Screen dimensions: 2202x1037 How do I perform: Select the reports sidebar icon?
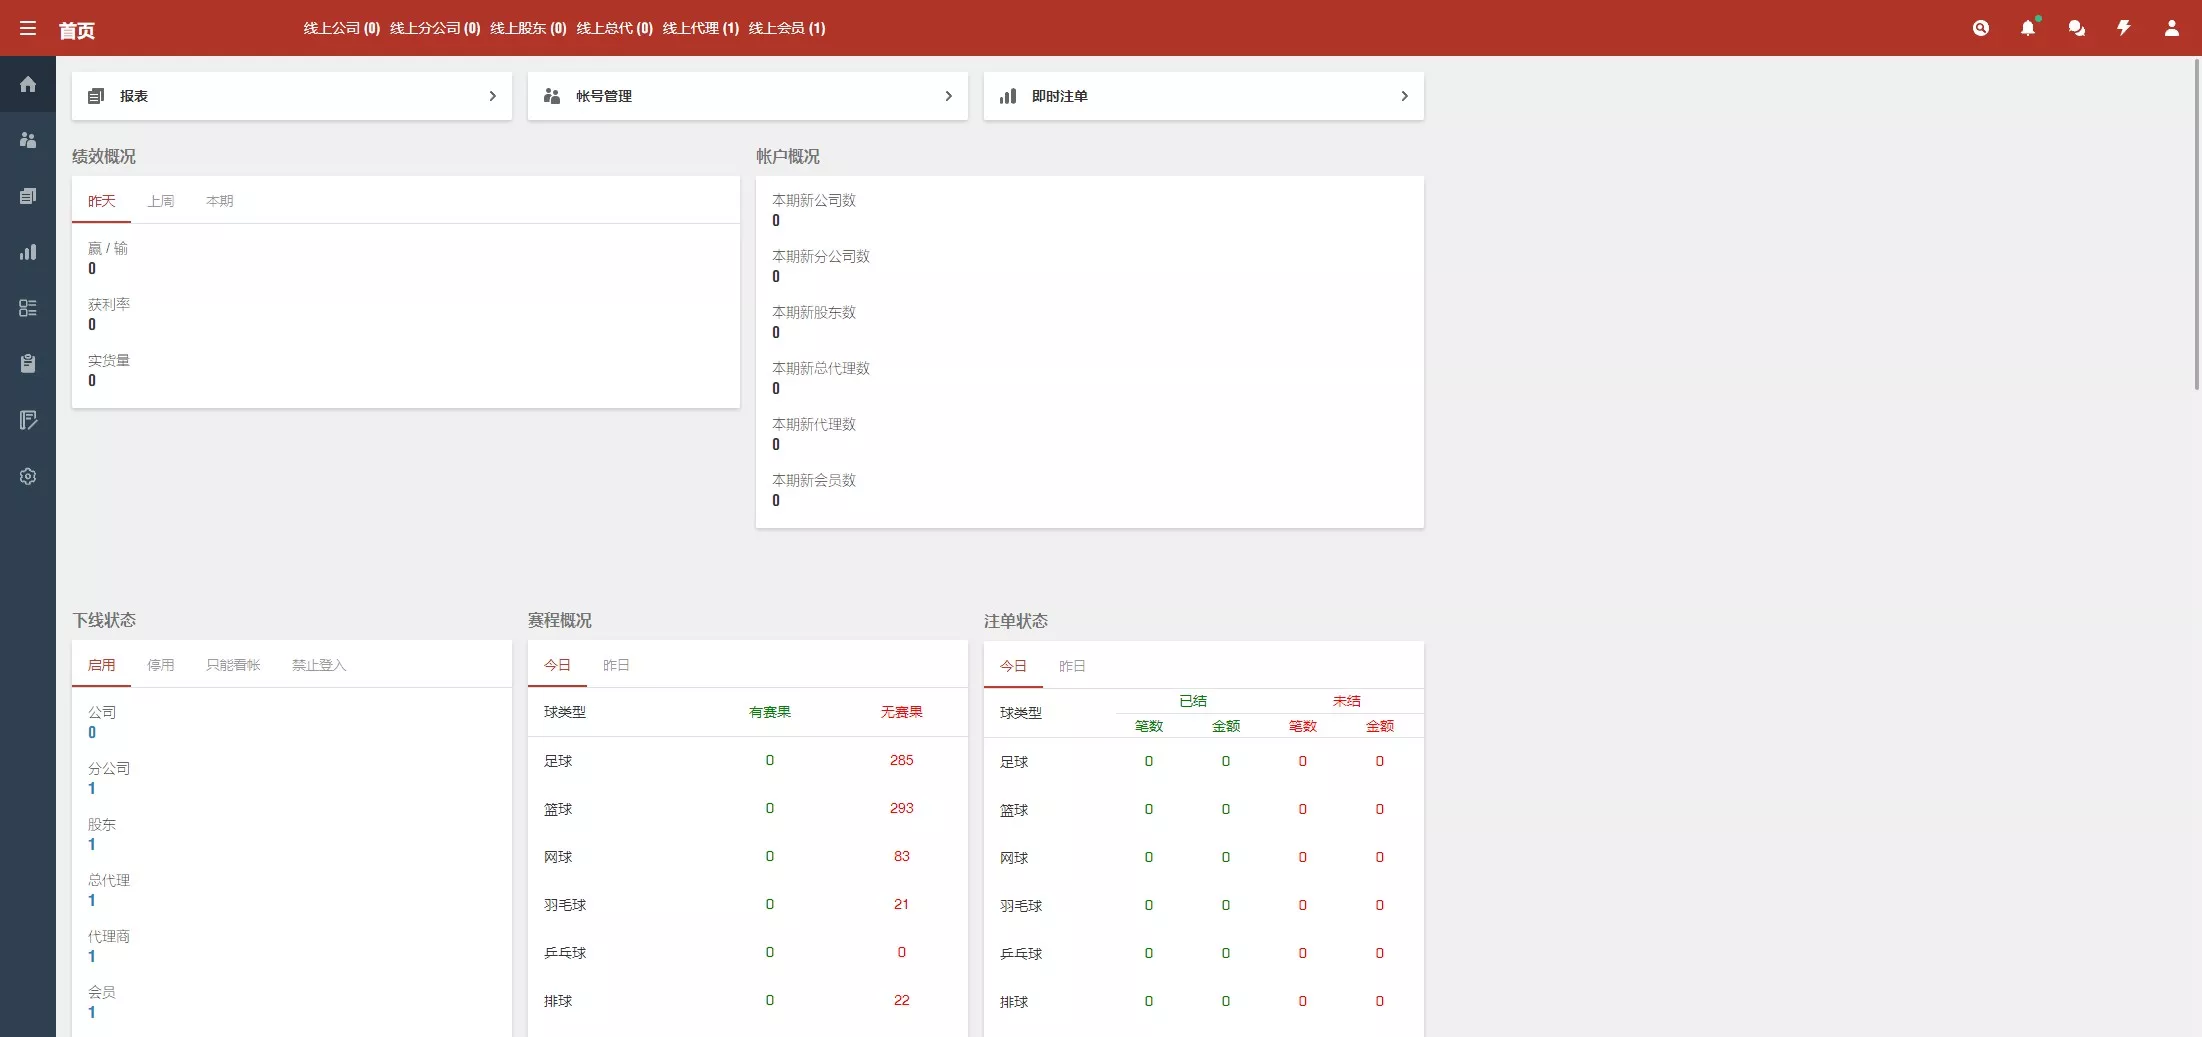tap(27, 196)
